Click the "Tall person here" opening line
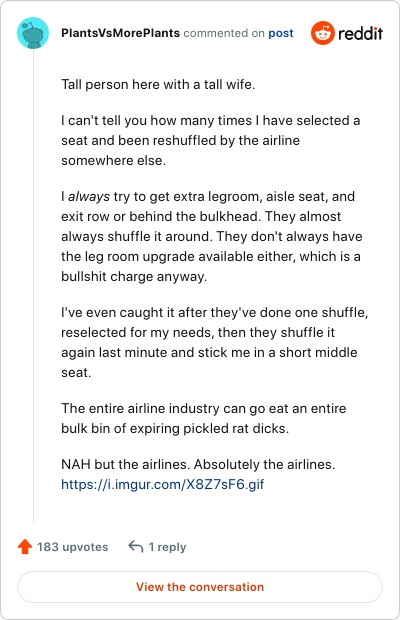This screenshot has height=620, width=400. click(158, 85)
